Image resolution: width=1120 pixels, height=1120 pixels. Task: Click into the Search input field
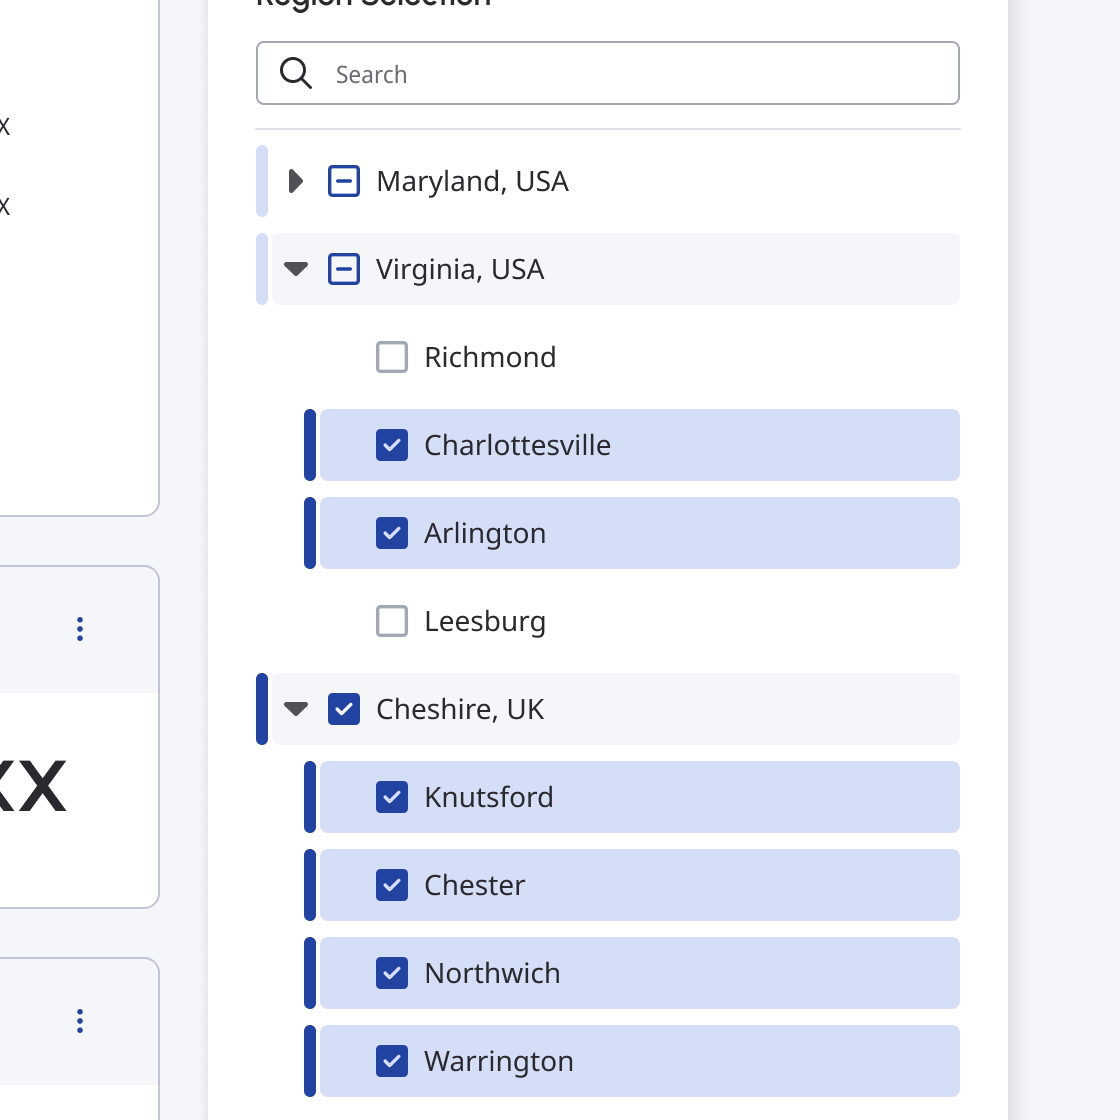(608, 74)
